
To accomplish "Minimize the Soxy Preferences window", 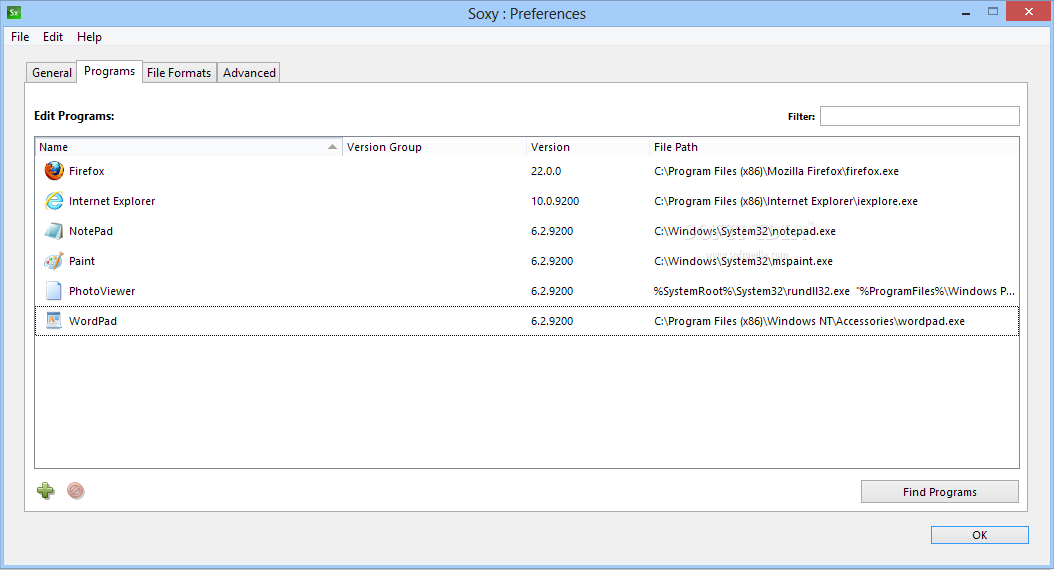I will click(x=965, y=12).
